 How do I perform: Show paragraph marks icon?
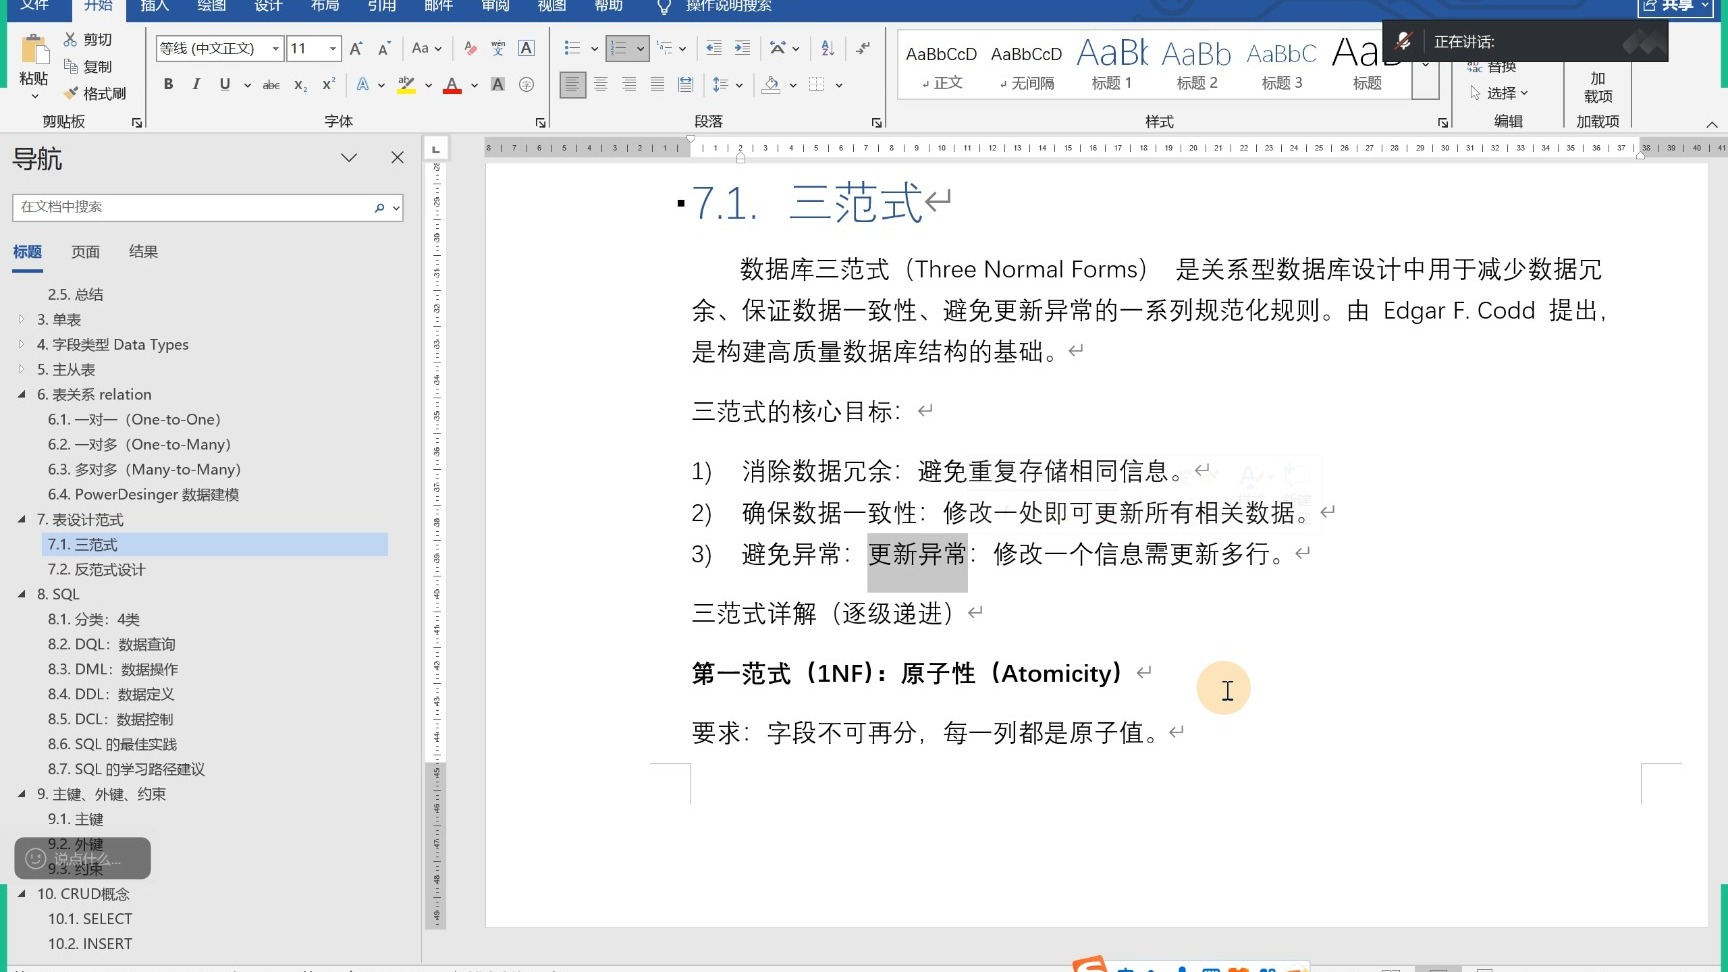863,48
